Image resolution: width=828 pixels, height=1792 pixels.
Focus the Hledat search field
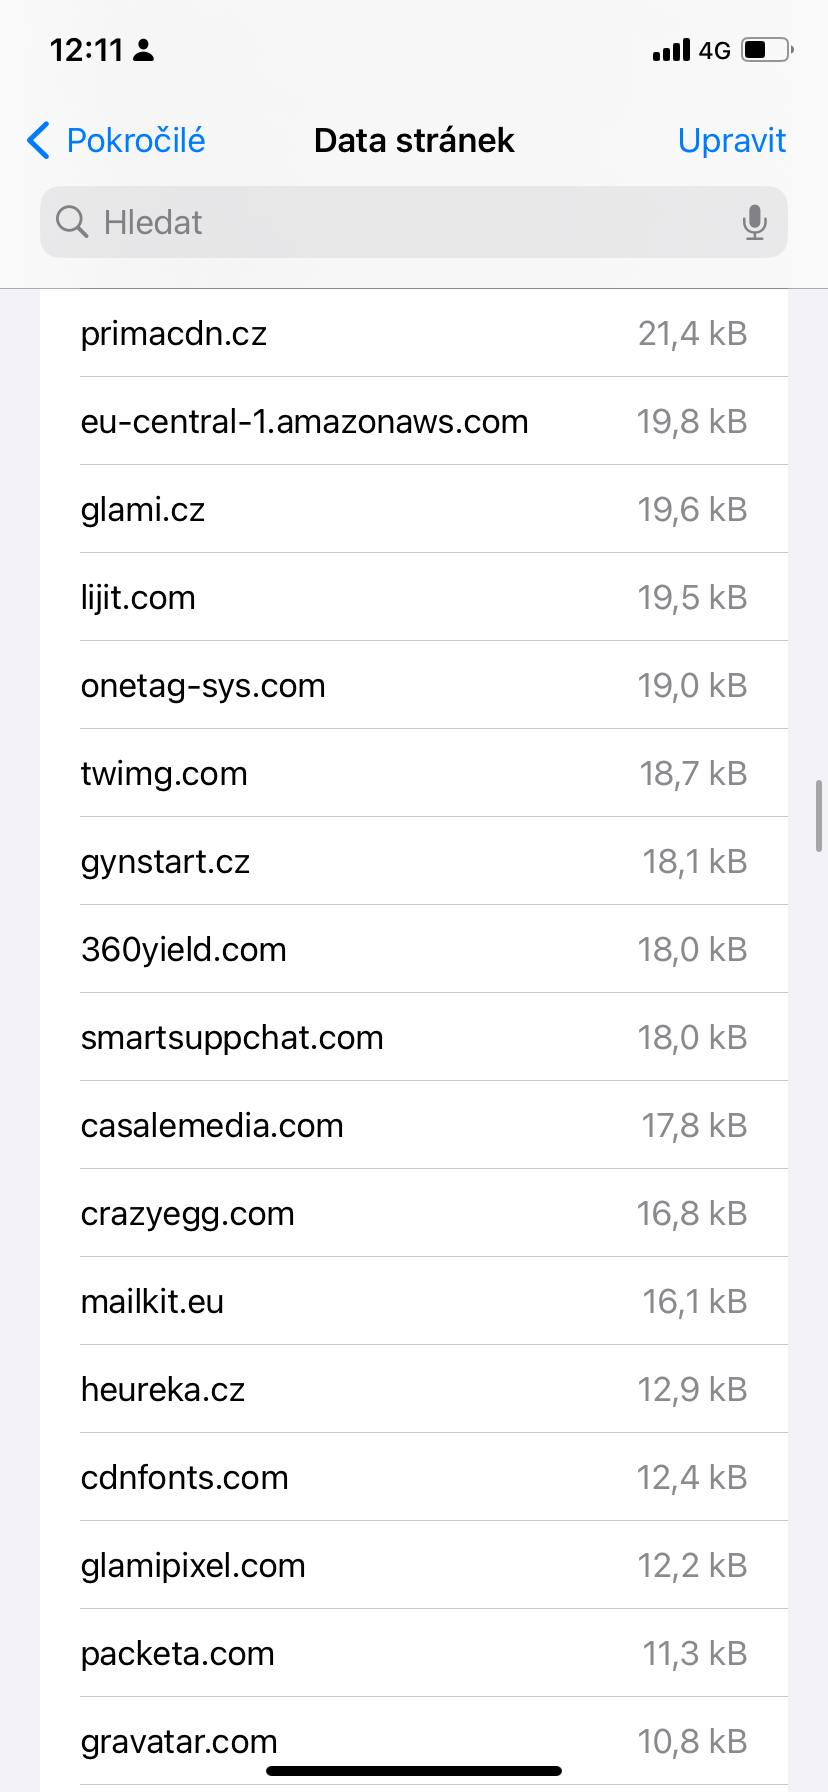[400, 222]
